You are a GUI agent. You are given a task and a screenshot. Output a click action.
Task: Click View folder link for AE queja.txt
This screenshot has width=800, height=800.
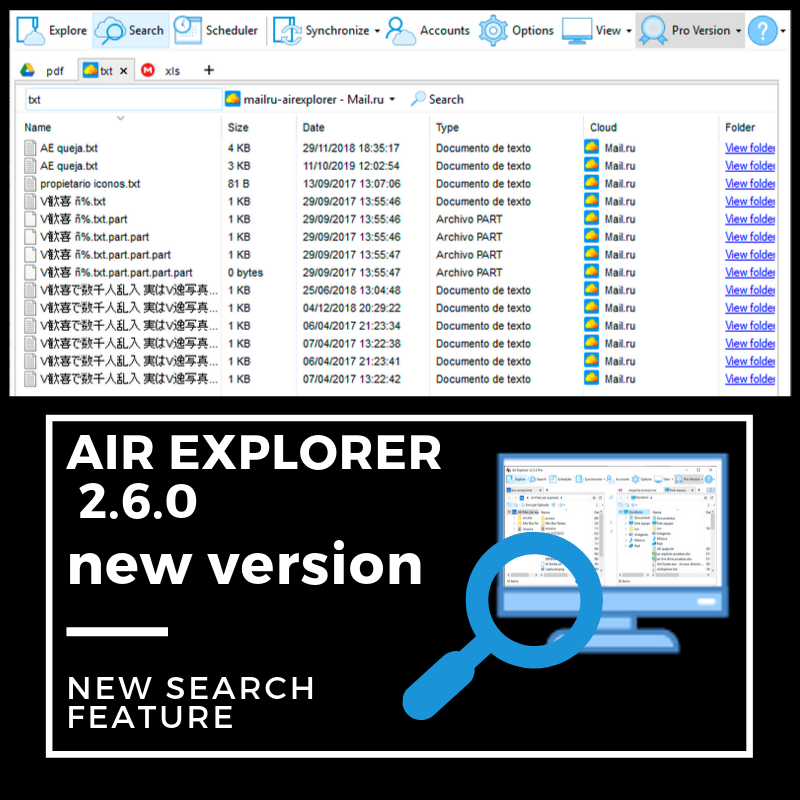[x=749, y=148]
